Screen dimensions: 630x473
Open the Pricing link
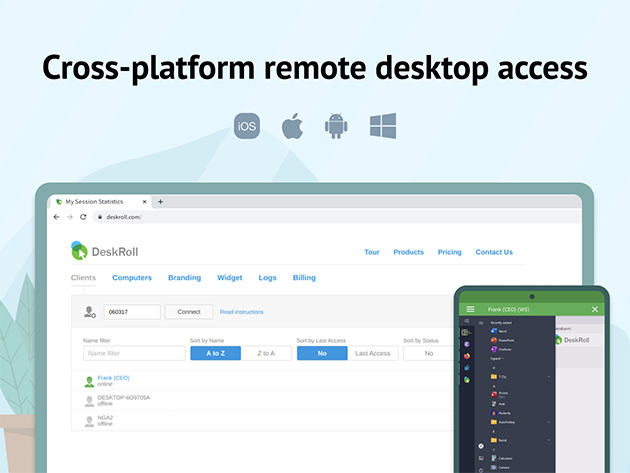pyautogui.click(x=450, y=252)
